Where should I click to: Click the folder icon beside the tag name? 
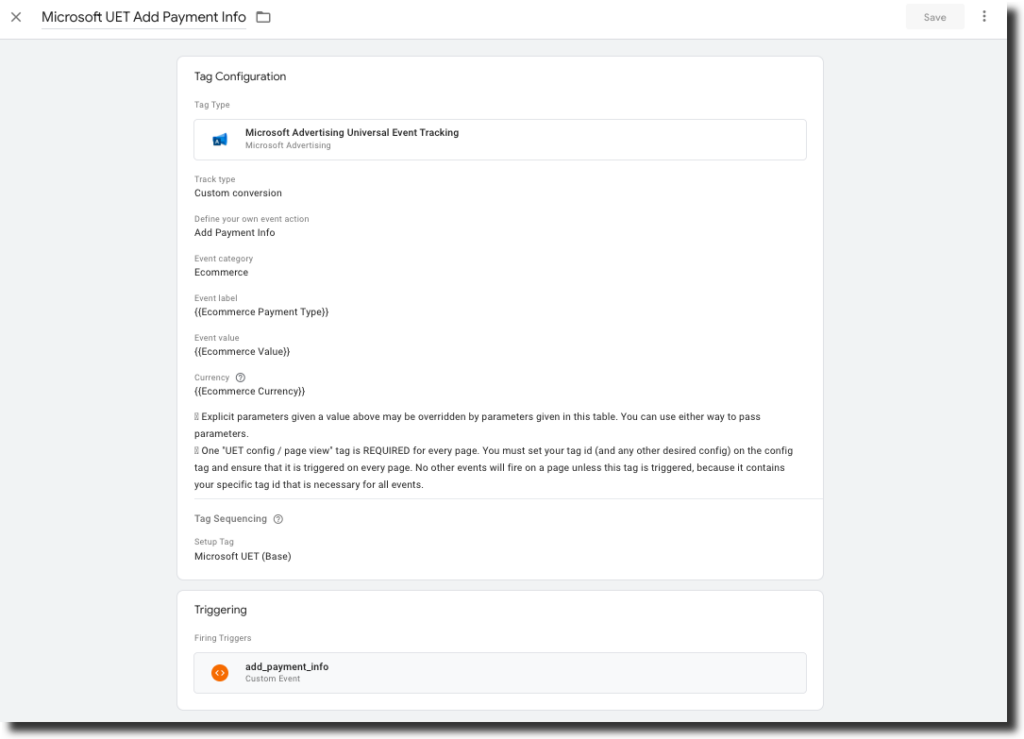click(x=263, y=17)
